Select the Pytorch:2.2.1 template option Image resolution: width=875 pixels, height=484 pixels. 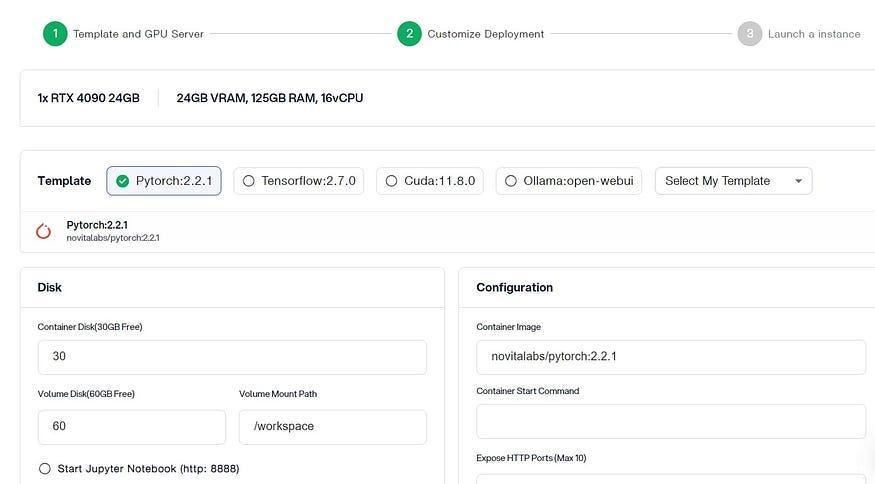pos(164,181)
